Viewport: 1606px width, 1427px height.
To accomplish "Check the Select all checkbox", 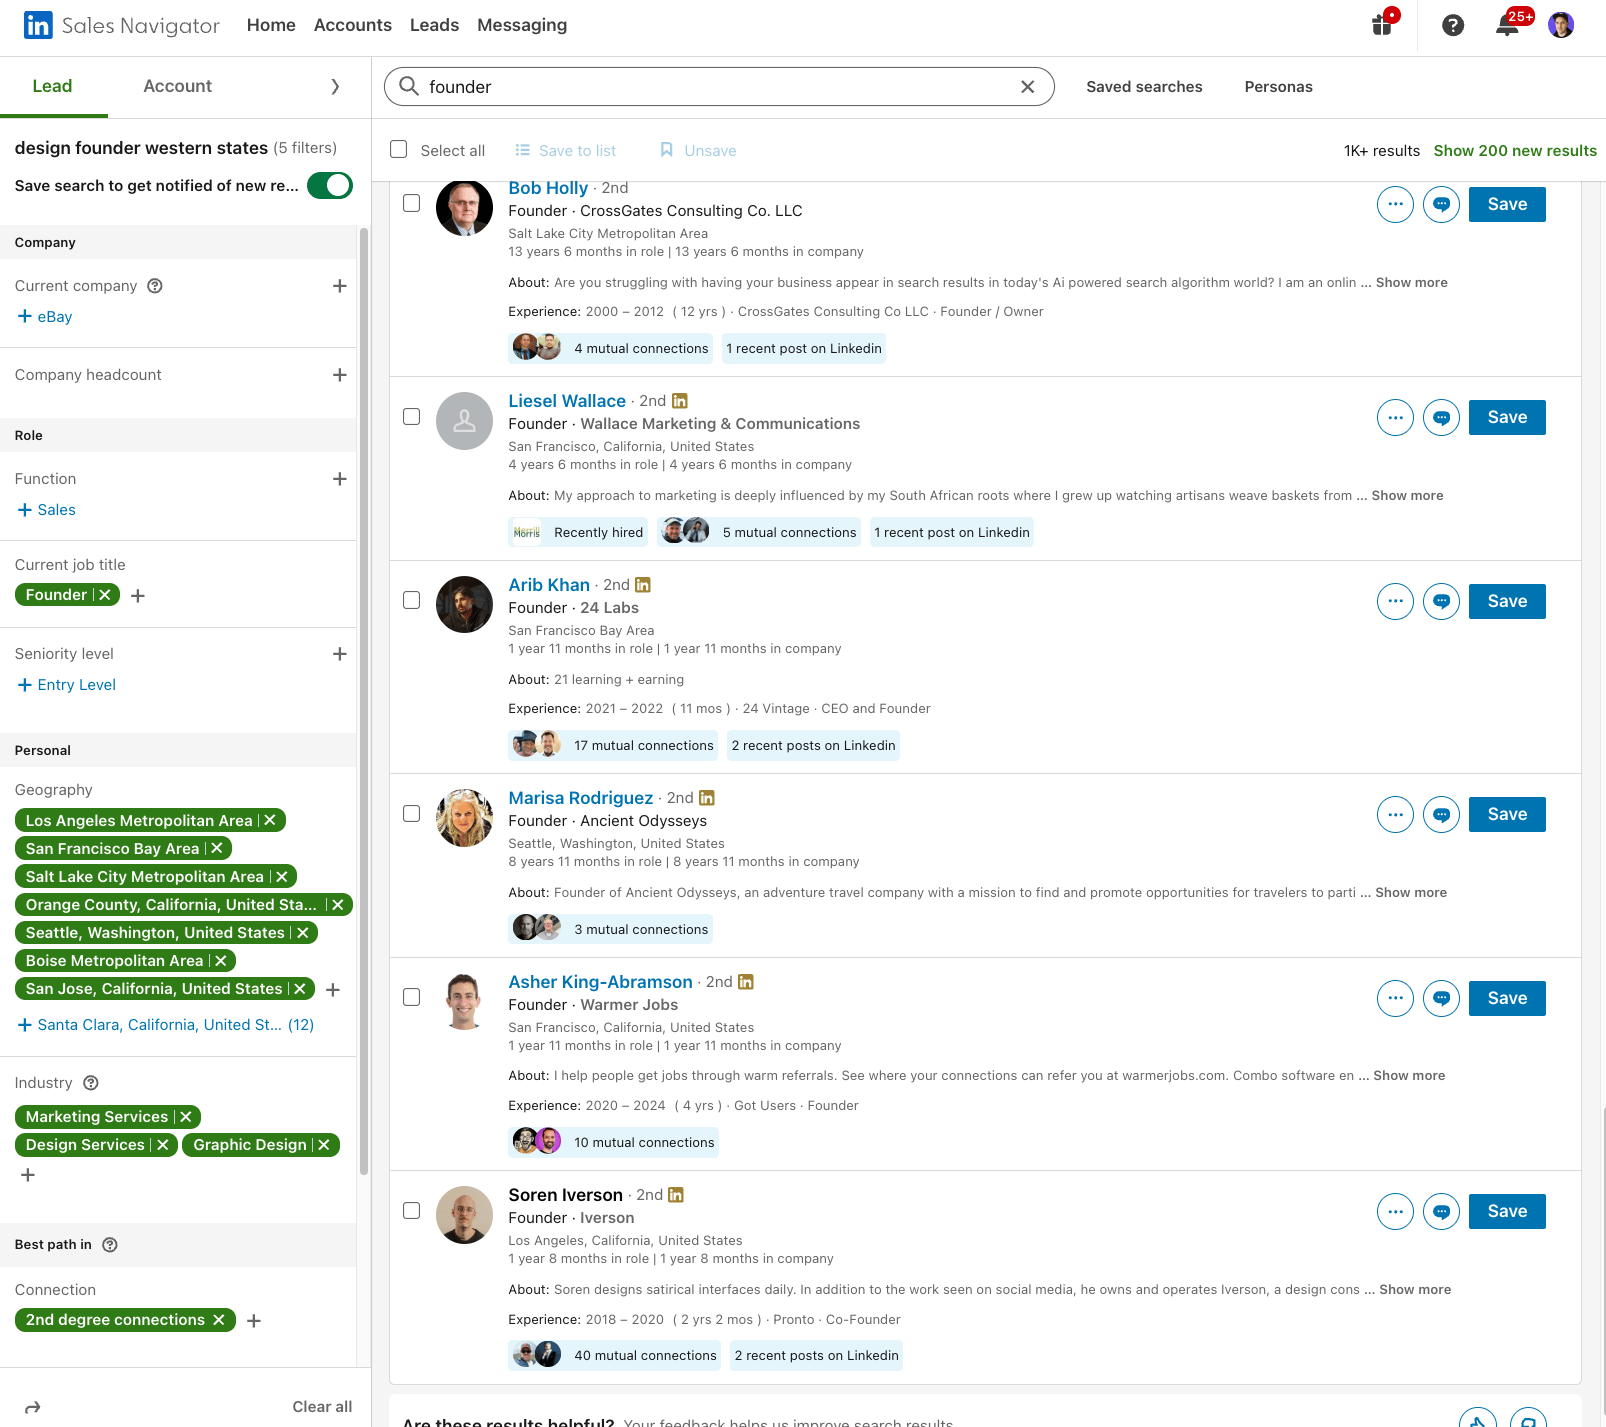I will 399,149.
